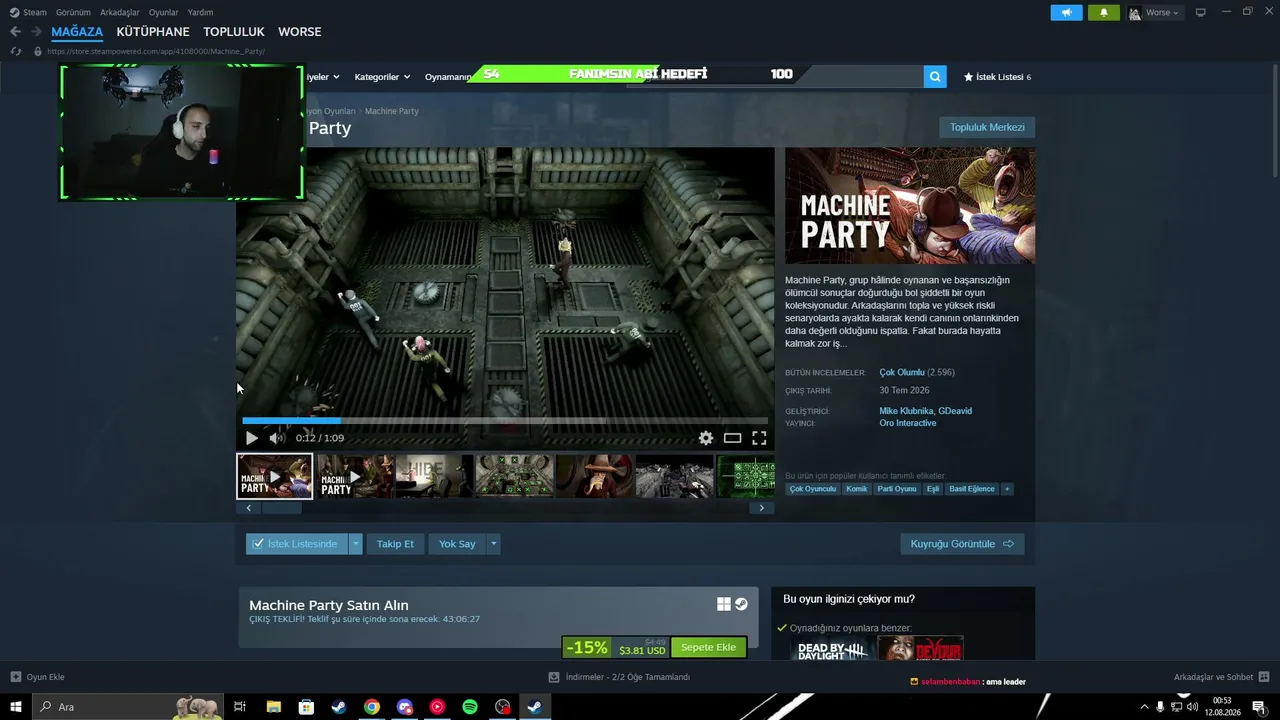Open the Topluluk Merkezi button
The height and width of the screenshot is (720, 1280).
point(987,127)
